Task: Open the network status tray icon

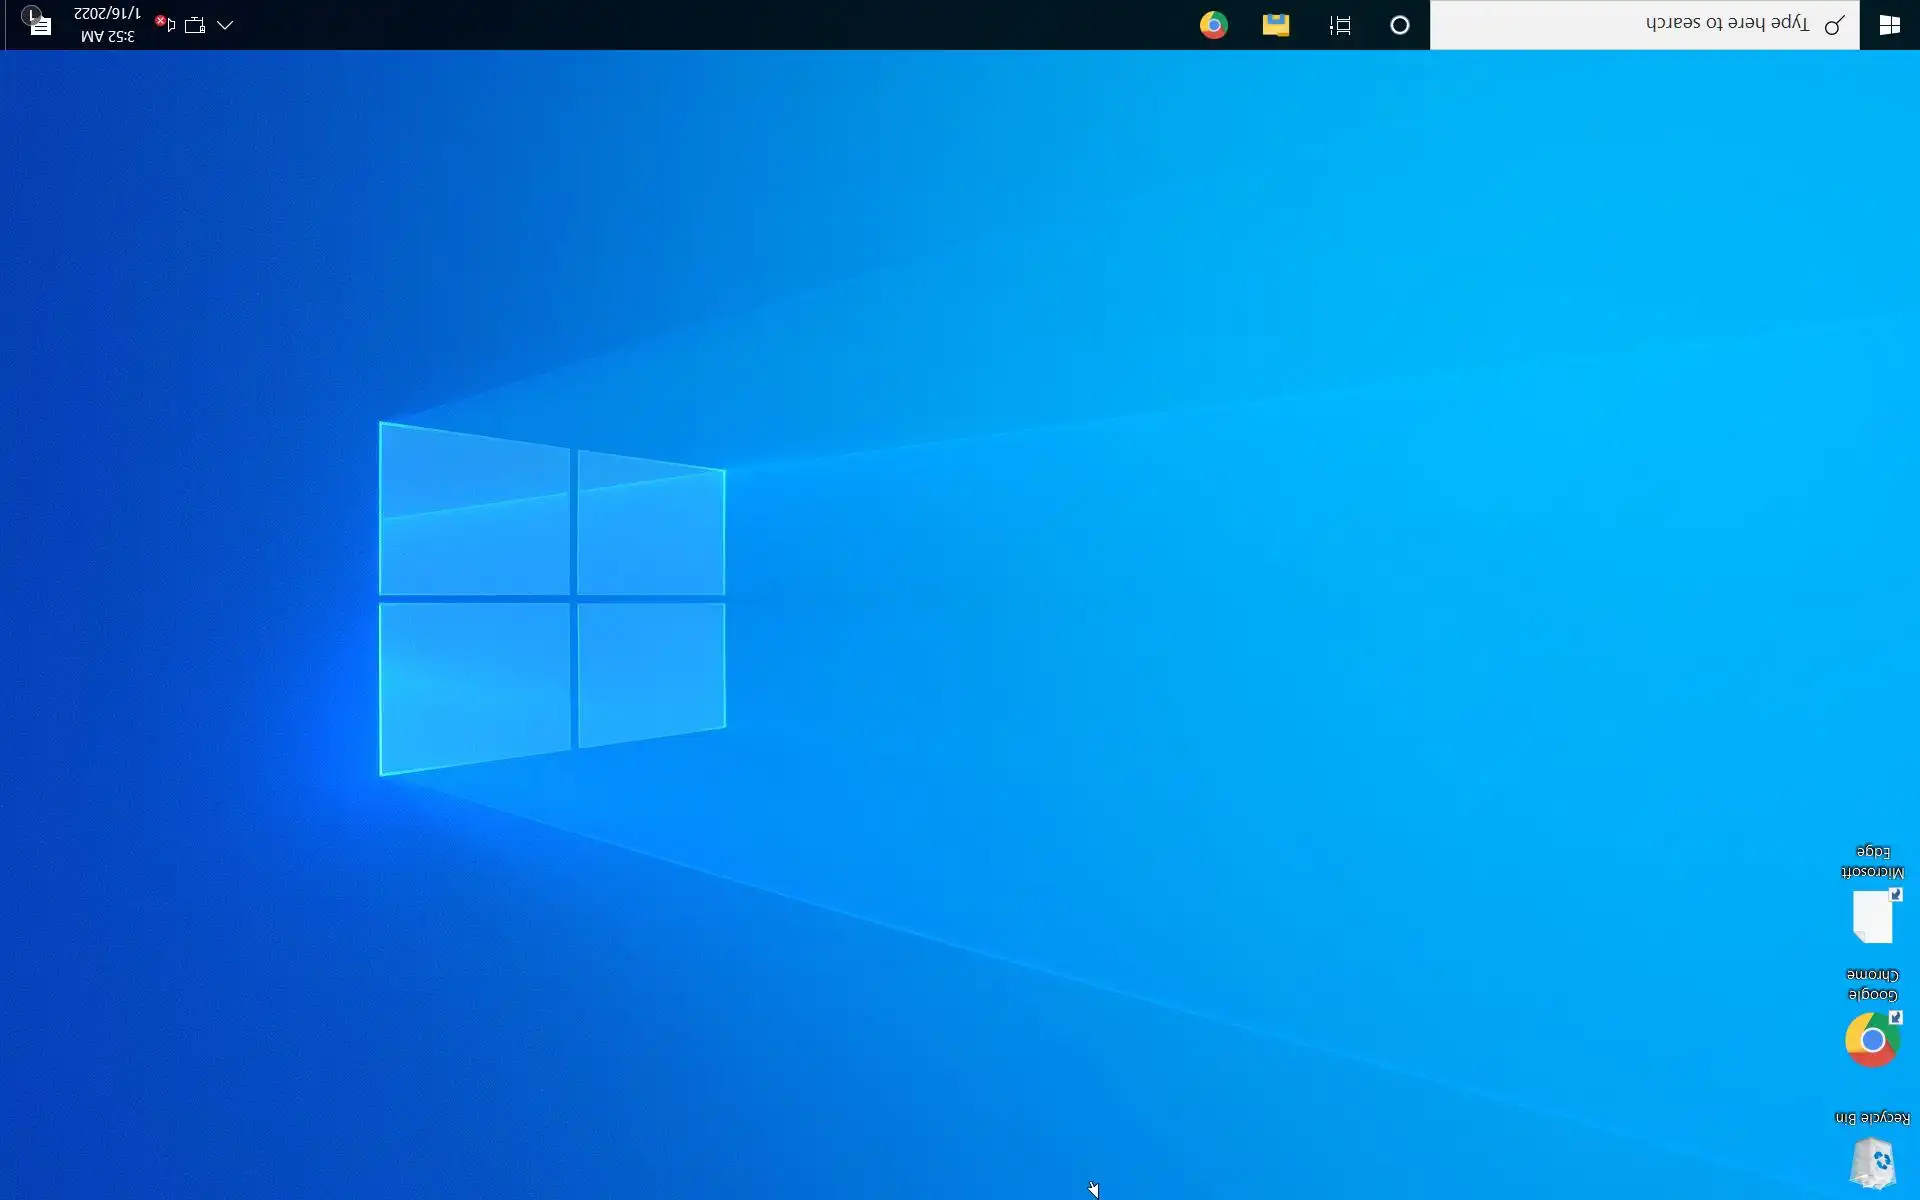Action: coord(195,25)
